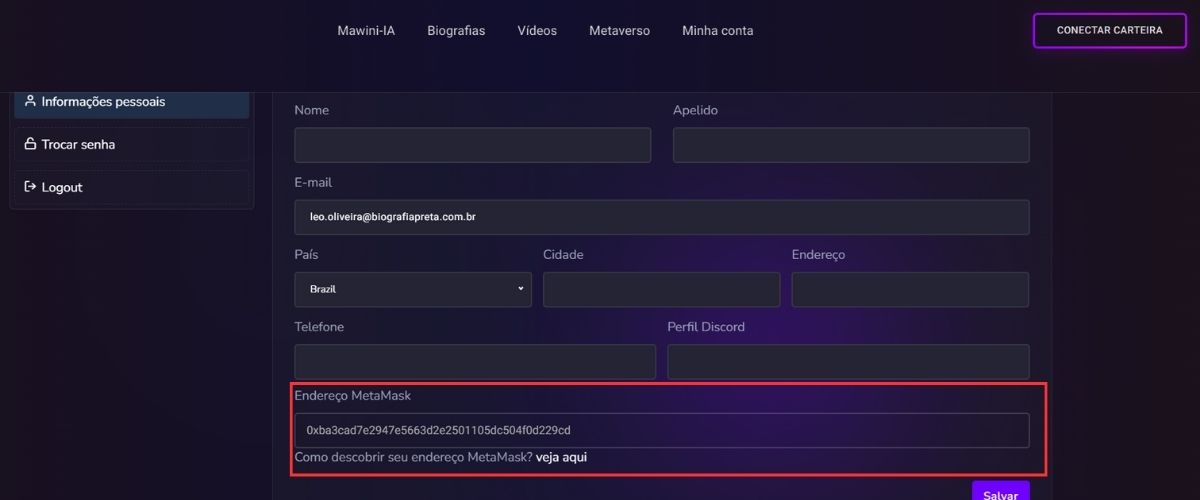Viewport: 1200px width, 500px height.
Task: Click the exit arrow icon beside Logout
Action: point(31,187)
